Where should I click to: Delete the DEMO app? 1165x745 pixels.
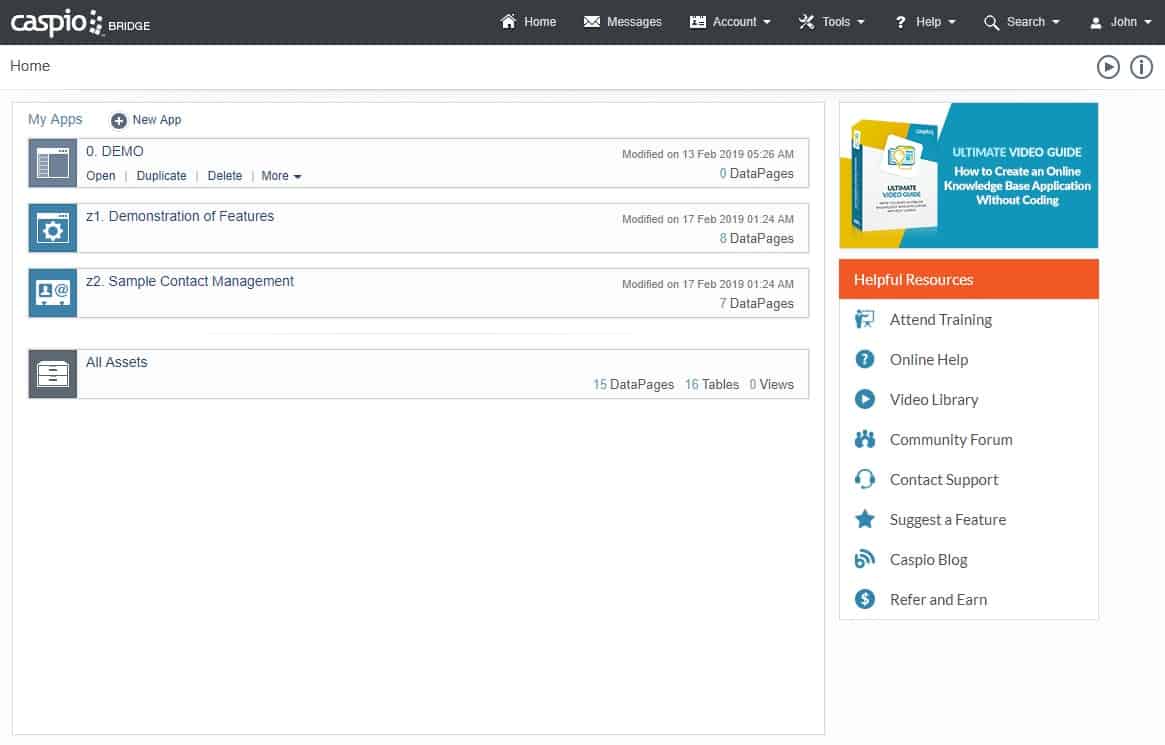pos(225,176)
